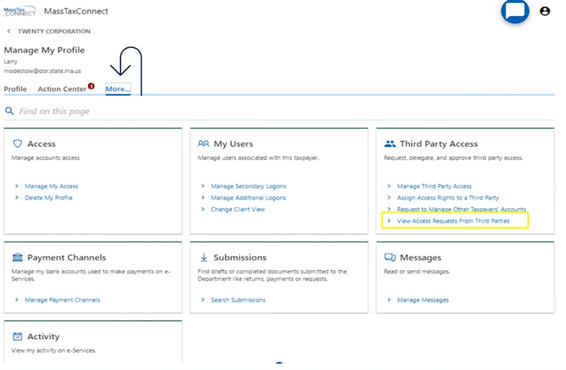
Task: Click the Third Party Access heading
Action: pos(439,144)
